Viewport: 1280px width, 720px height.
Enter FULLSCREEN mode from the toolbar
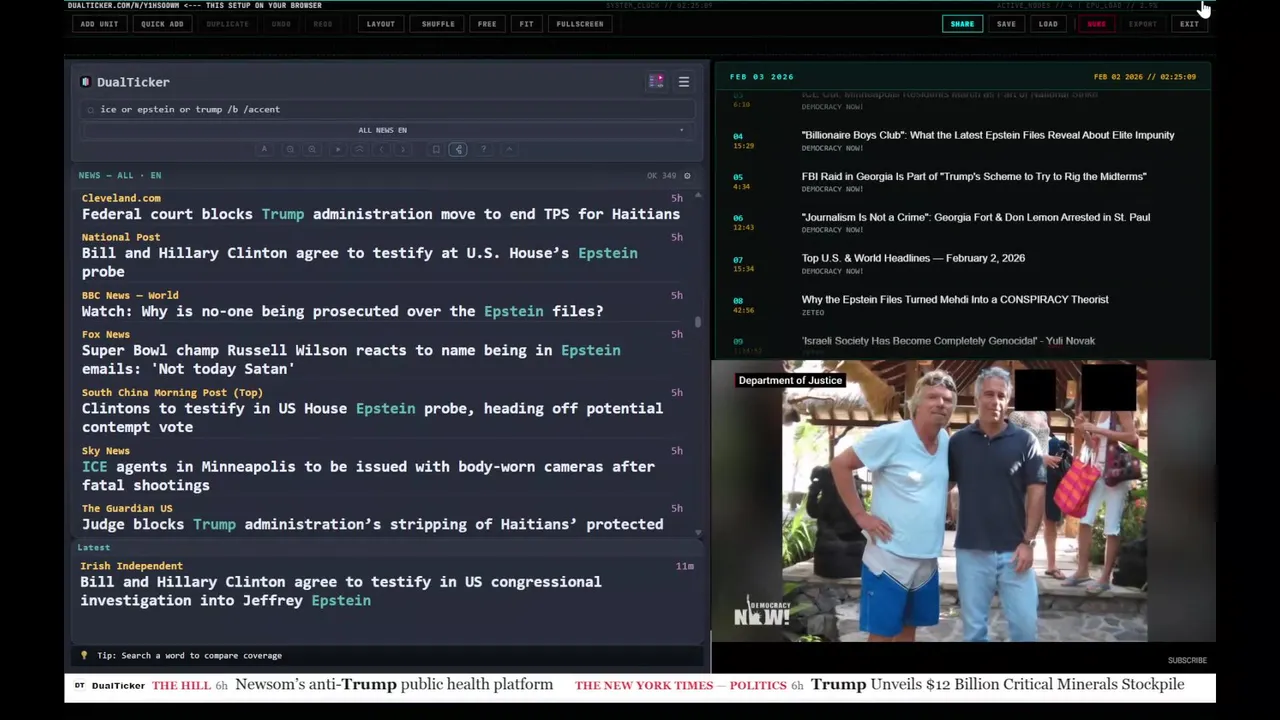(580, 24)
